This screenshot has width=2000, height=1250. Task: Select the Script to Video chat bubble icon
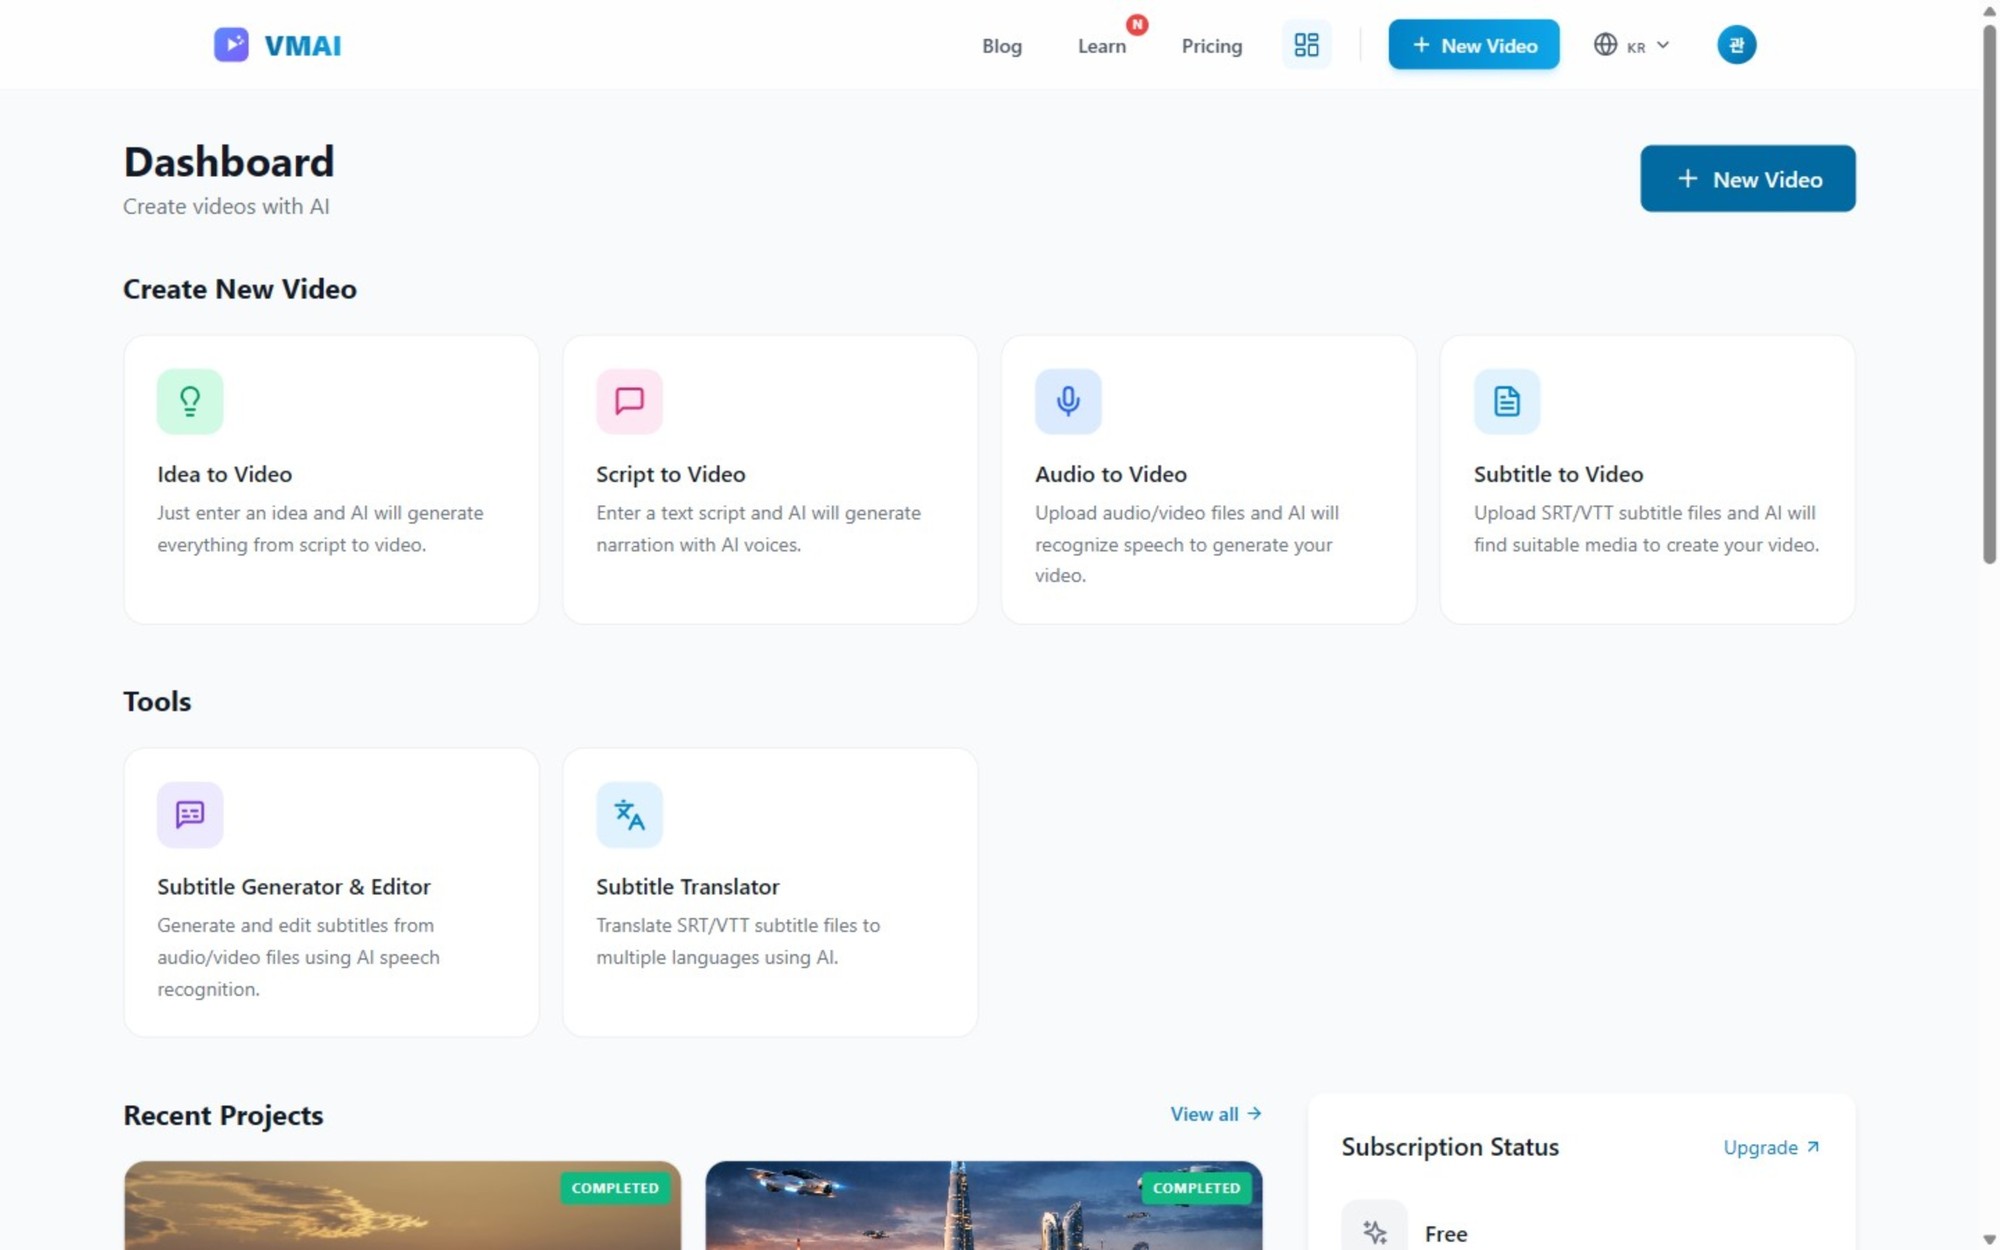(628, 401)
